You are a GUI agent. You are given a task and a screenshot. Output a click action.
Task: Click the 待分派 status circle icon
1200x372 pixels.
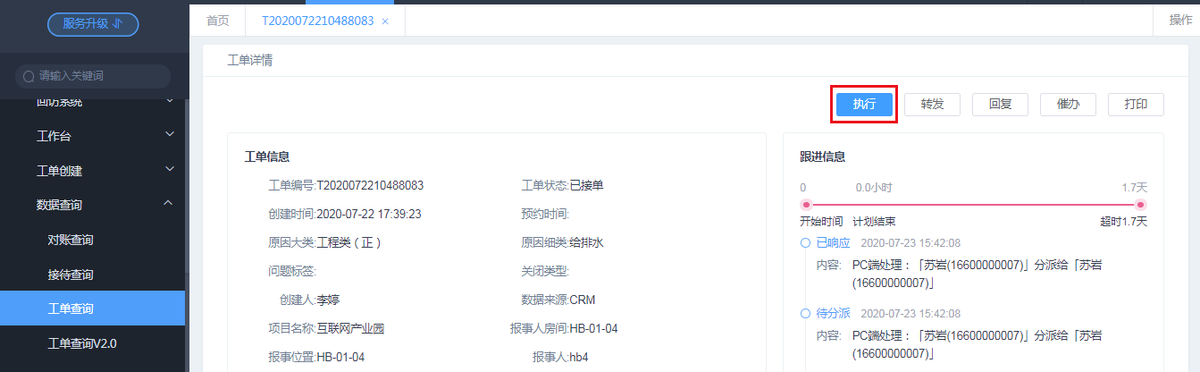pos(806,314)
